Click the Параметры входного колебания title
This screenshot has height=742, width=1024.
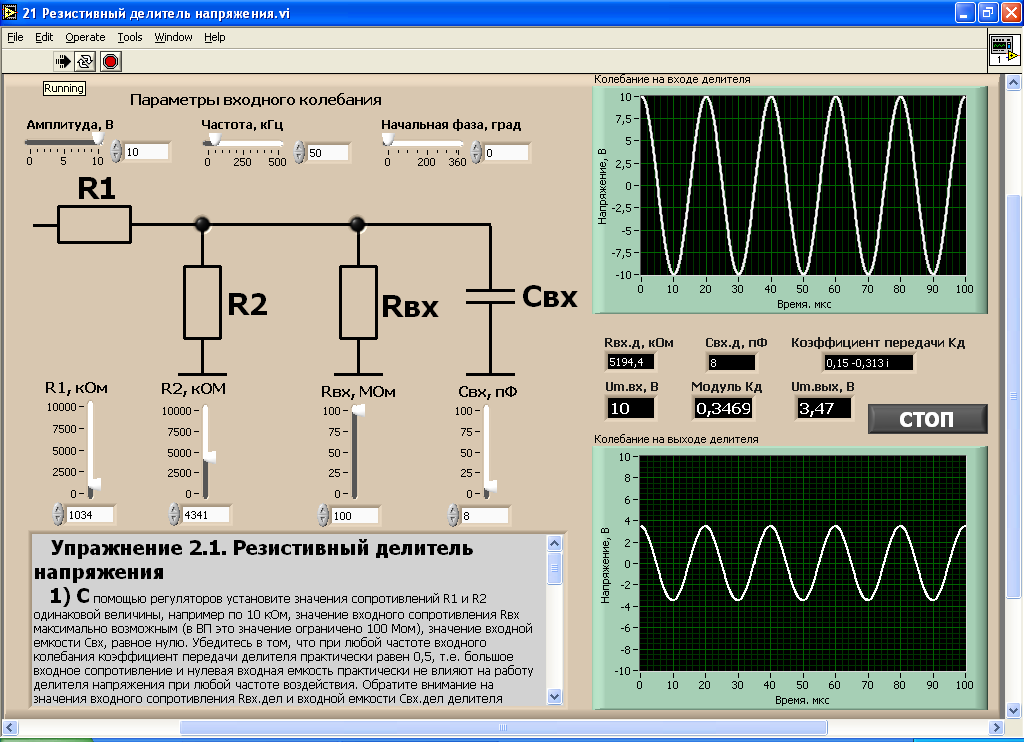point(255,100)
